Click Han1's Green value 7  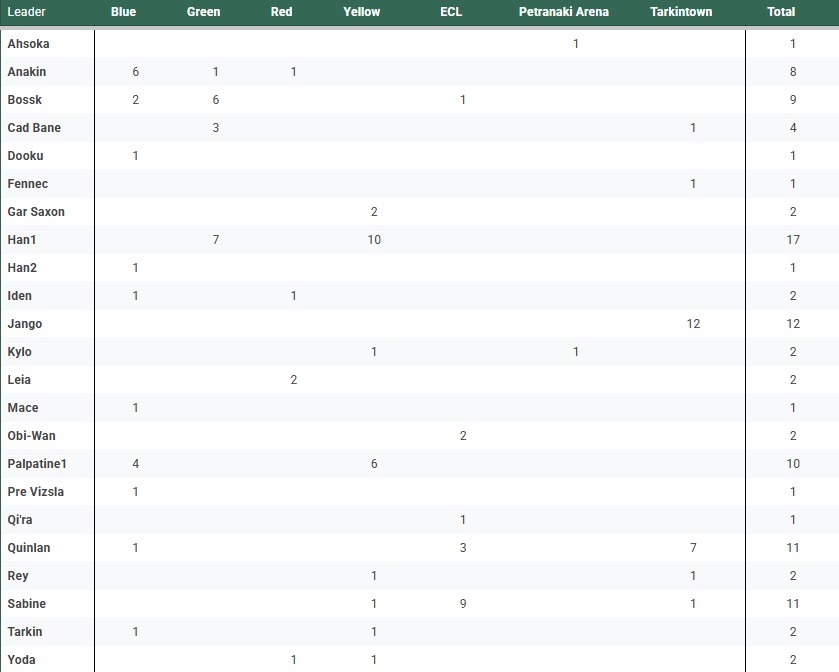[x=216, y=240]
